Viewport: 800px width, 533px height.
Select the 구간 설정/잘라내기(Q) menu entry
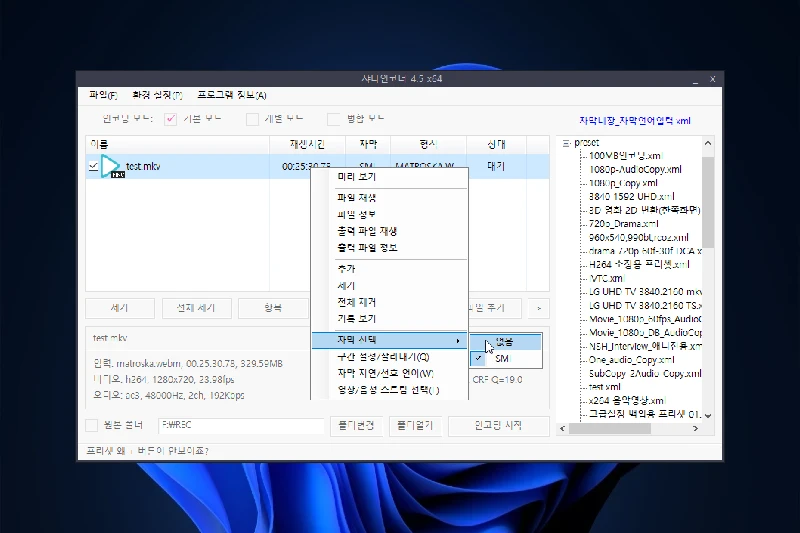(x=390, y=357)
